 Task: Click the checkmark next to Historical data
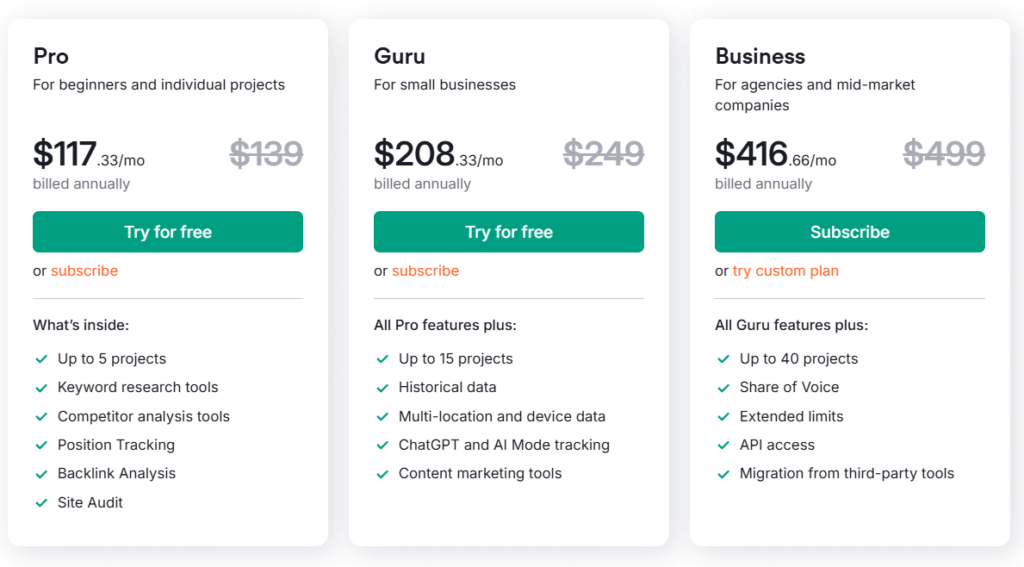[382, 388]
